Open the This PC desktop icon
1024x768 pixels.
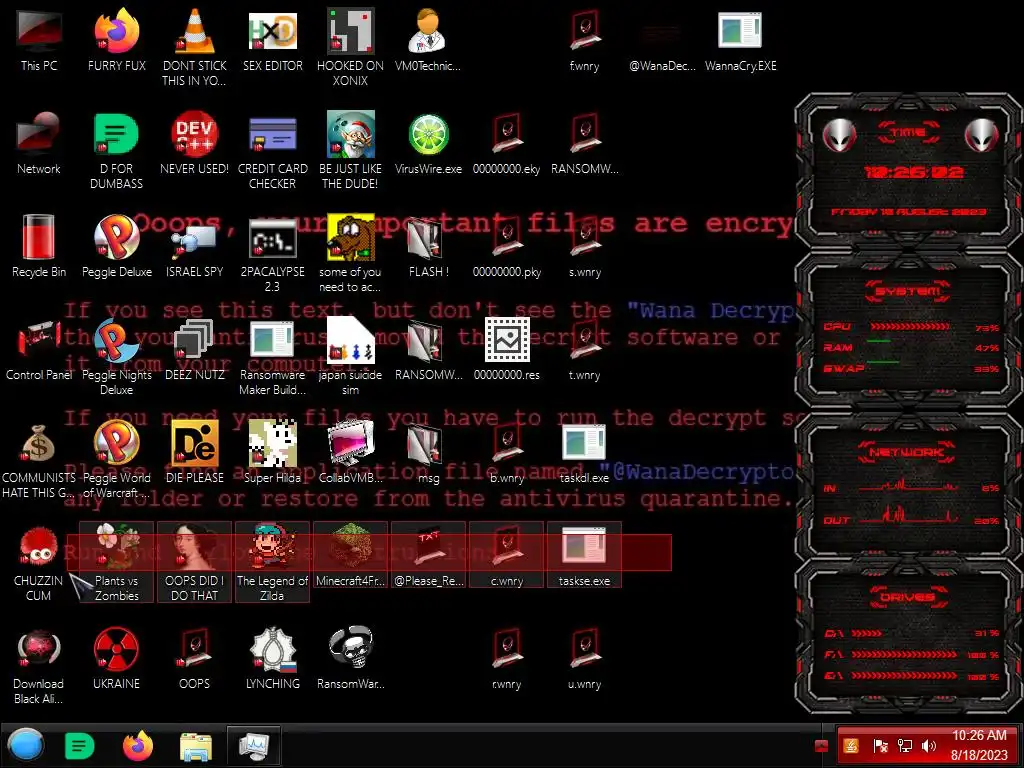pos(39,40)
